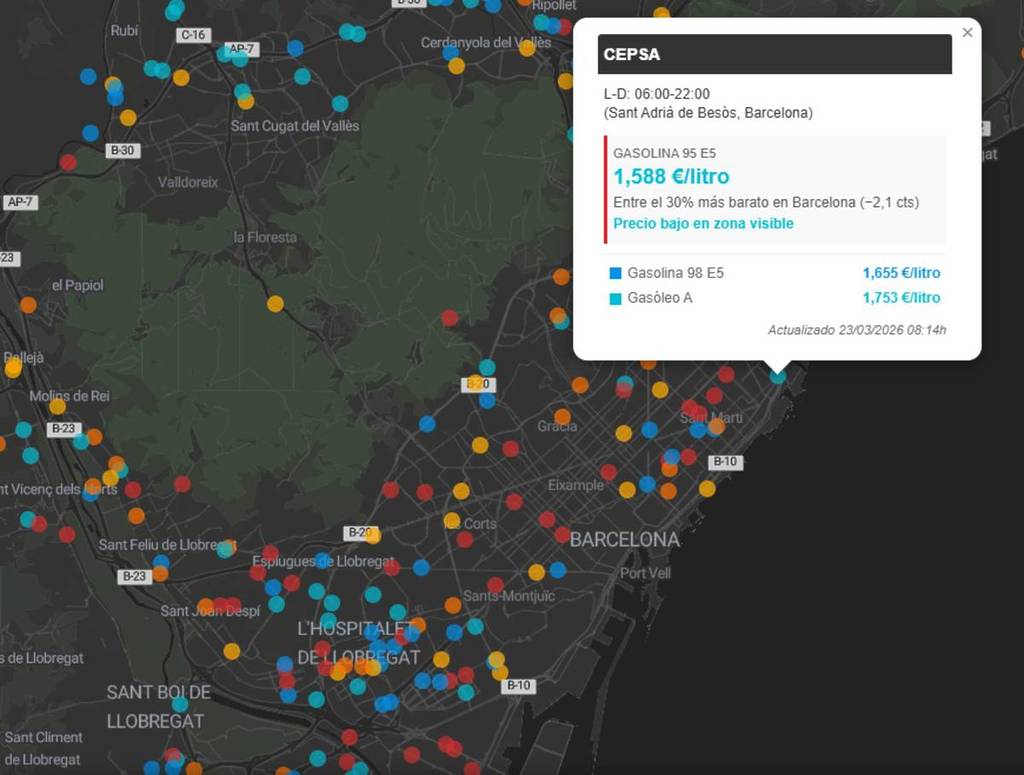Select the Gasóleo A price row
Image resolution: width=1024 pixels, height=775 pixels.
pos(775,298)
